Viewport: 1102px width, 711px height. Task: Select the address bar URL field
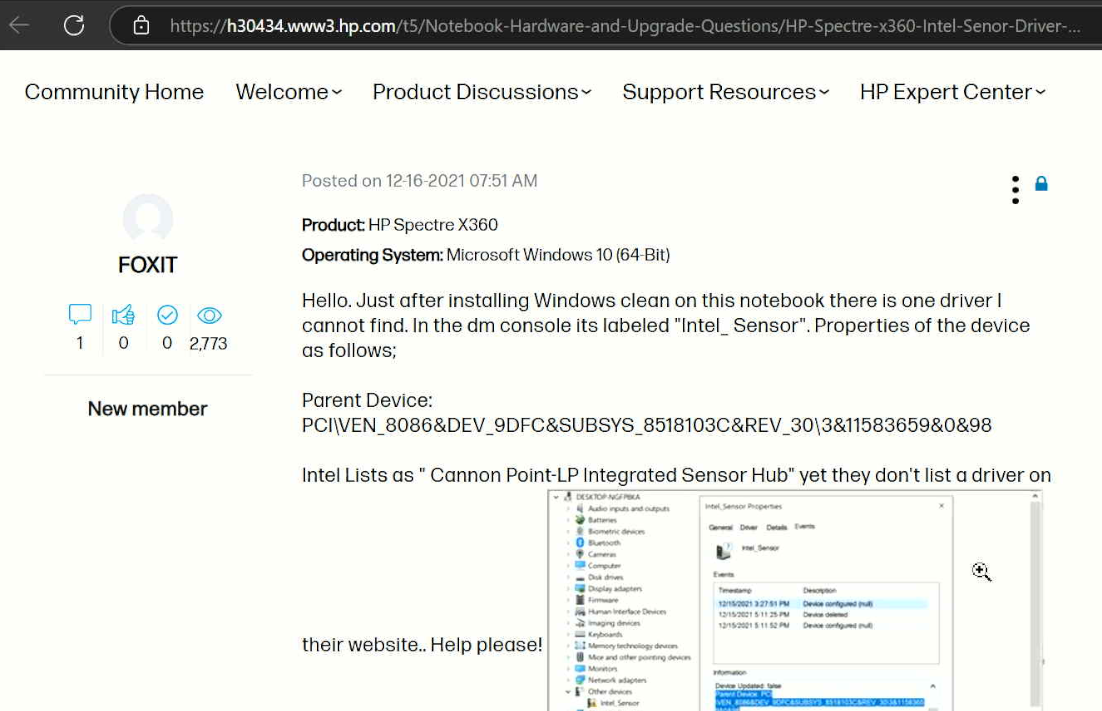(624, 26)
